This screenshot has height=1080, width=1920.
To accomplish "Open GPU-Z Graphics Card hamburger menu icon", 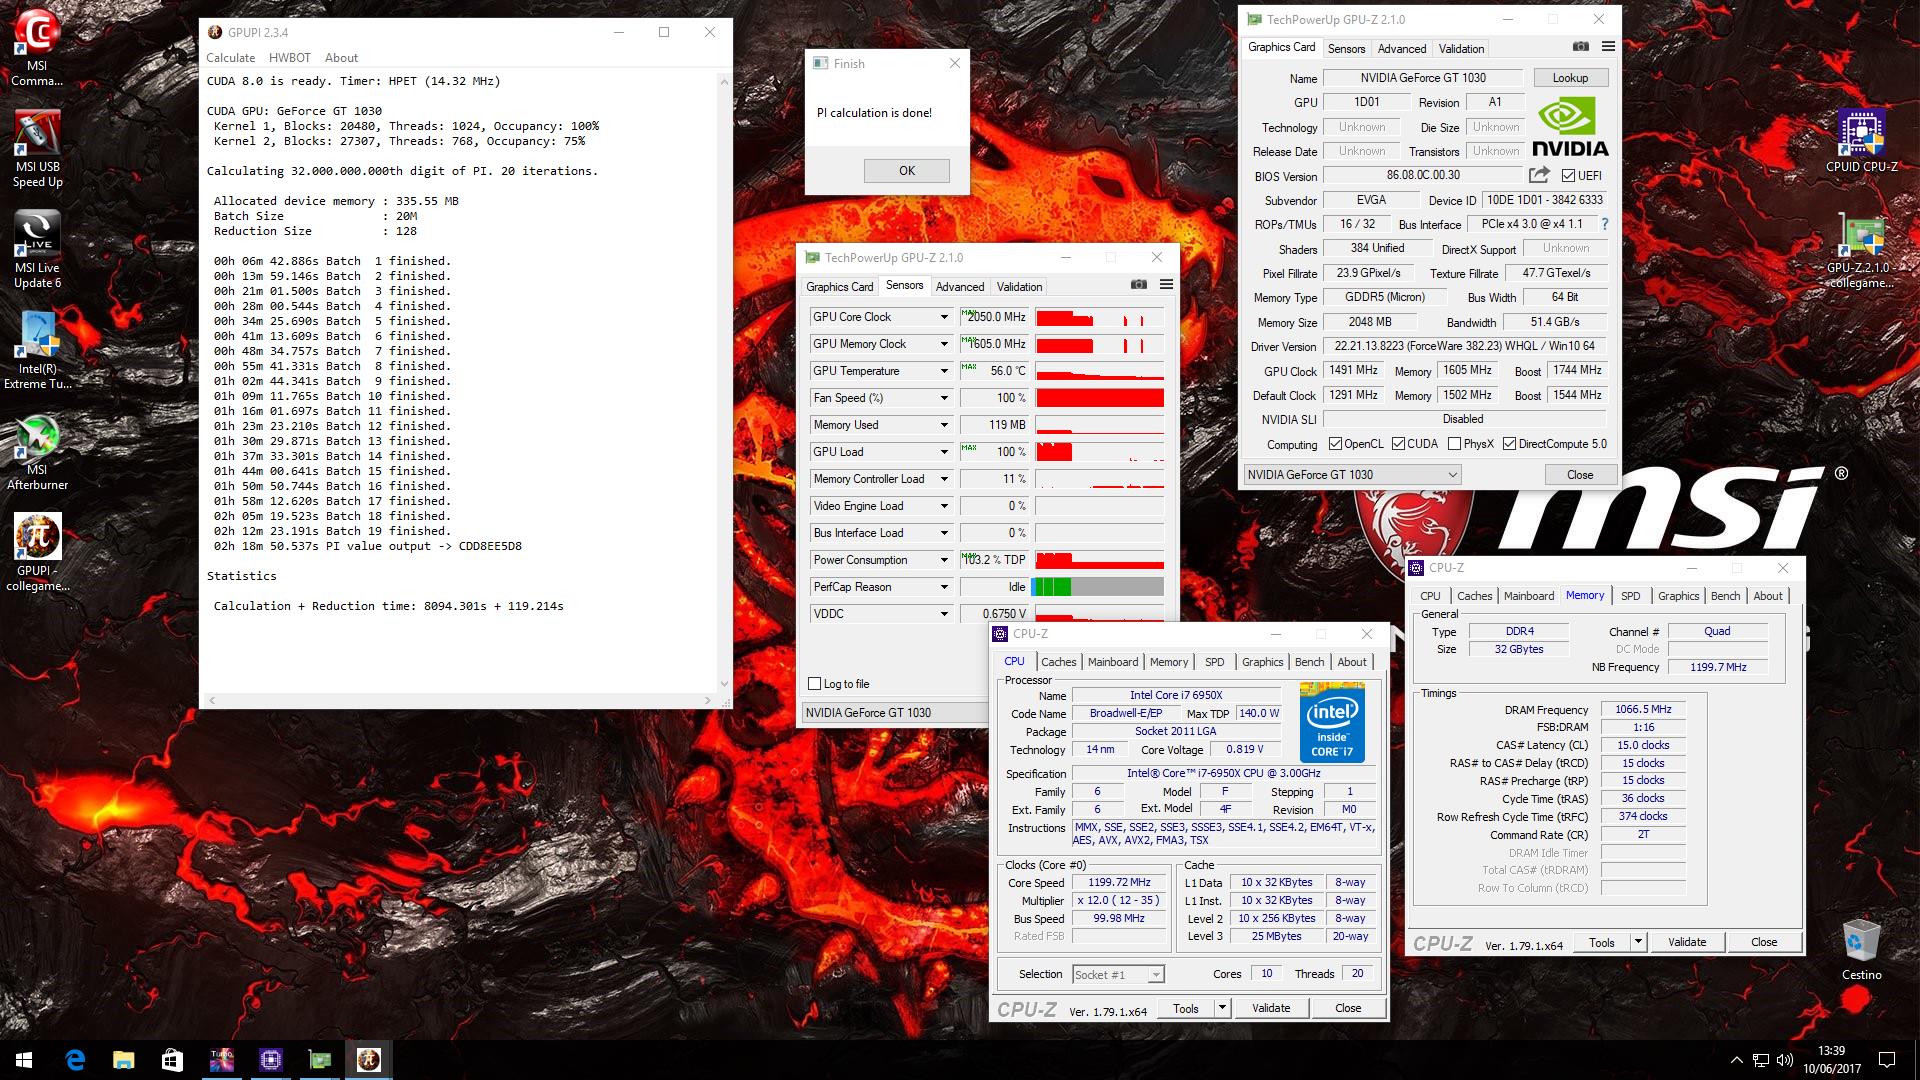I will (x=1608, y=46).
